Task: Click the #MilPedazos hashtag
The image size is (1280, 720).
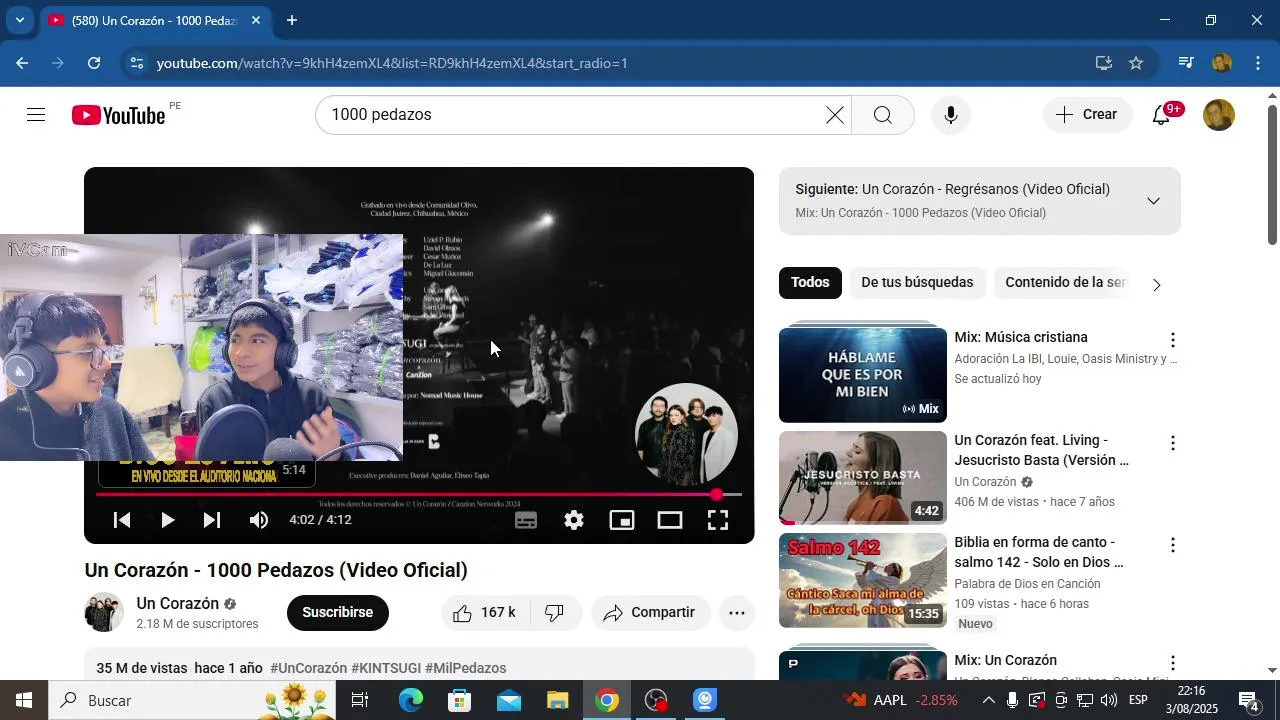Action: click(466, 668)
